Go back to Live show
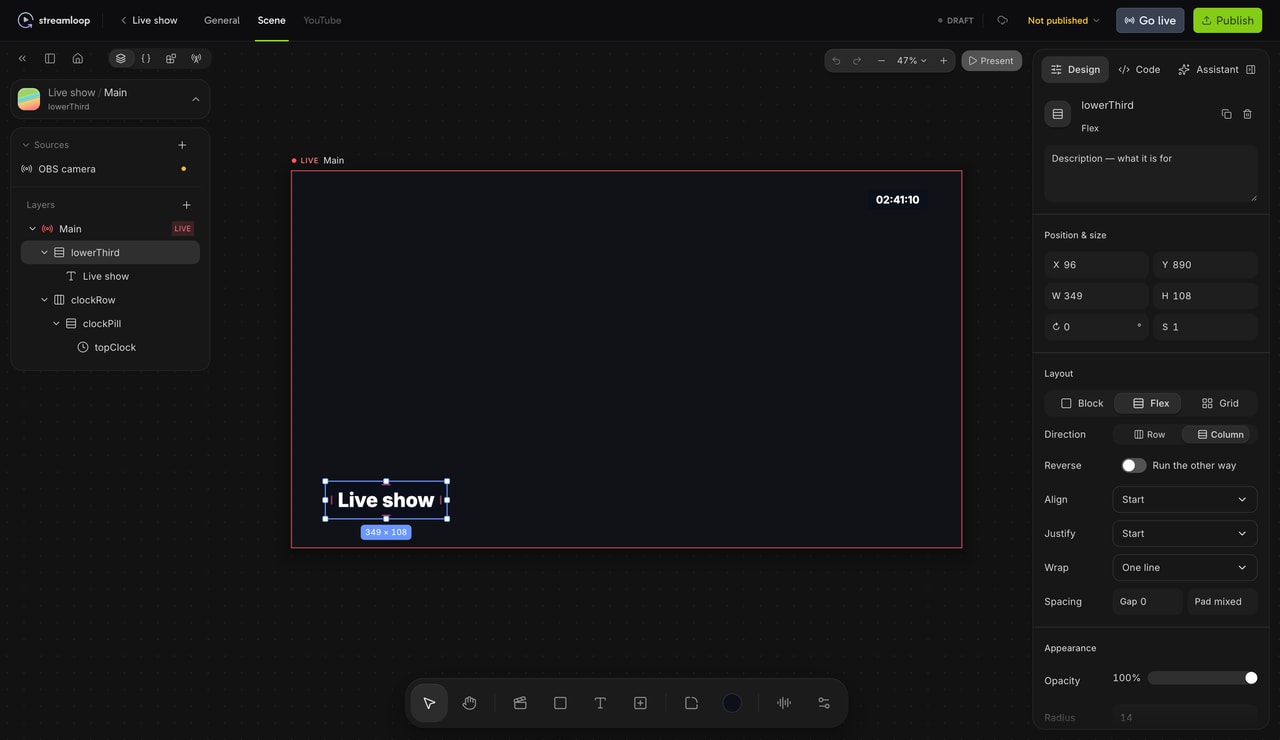This screenshot has width=1280, height=740. 149,20
